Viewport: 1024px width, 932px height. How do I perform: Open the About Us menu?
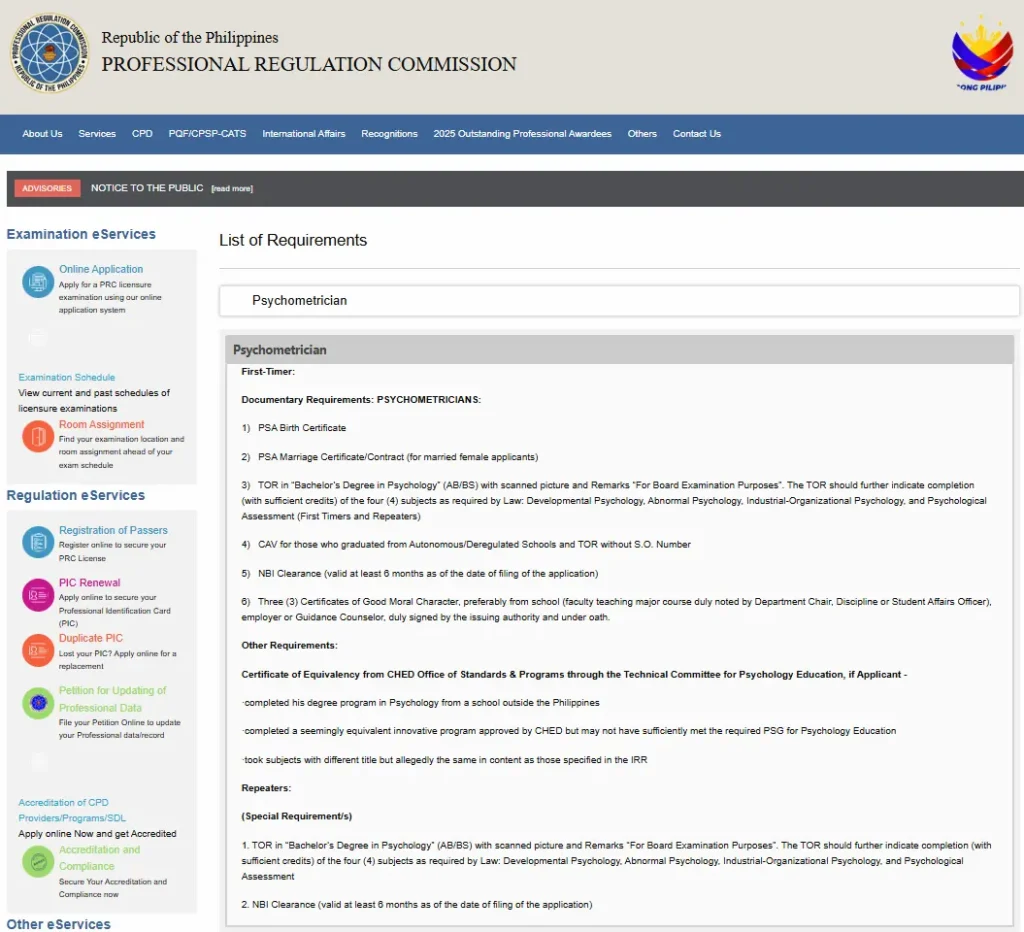[42, 134]
